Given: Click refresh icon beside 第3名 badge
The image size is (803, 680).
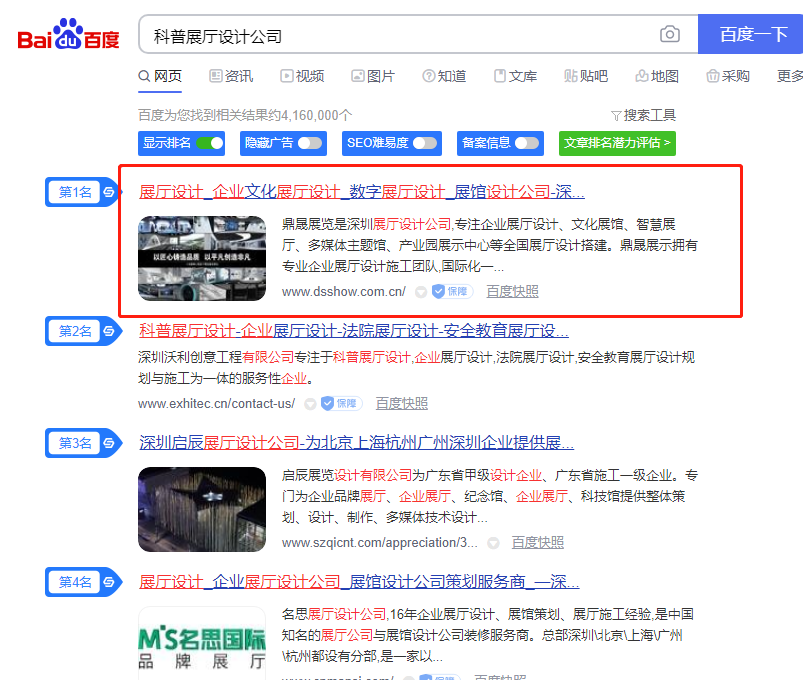Looking at the screenshot, I should 109,443.
